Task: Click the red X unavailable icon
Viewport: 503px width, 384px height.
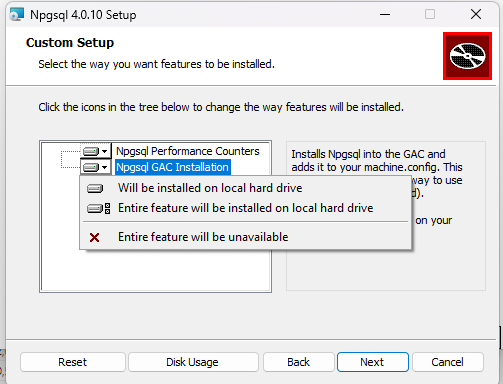Action: coord(94,237)
